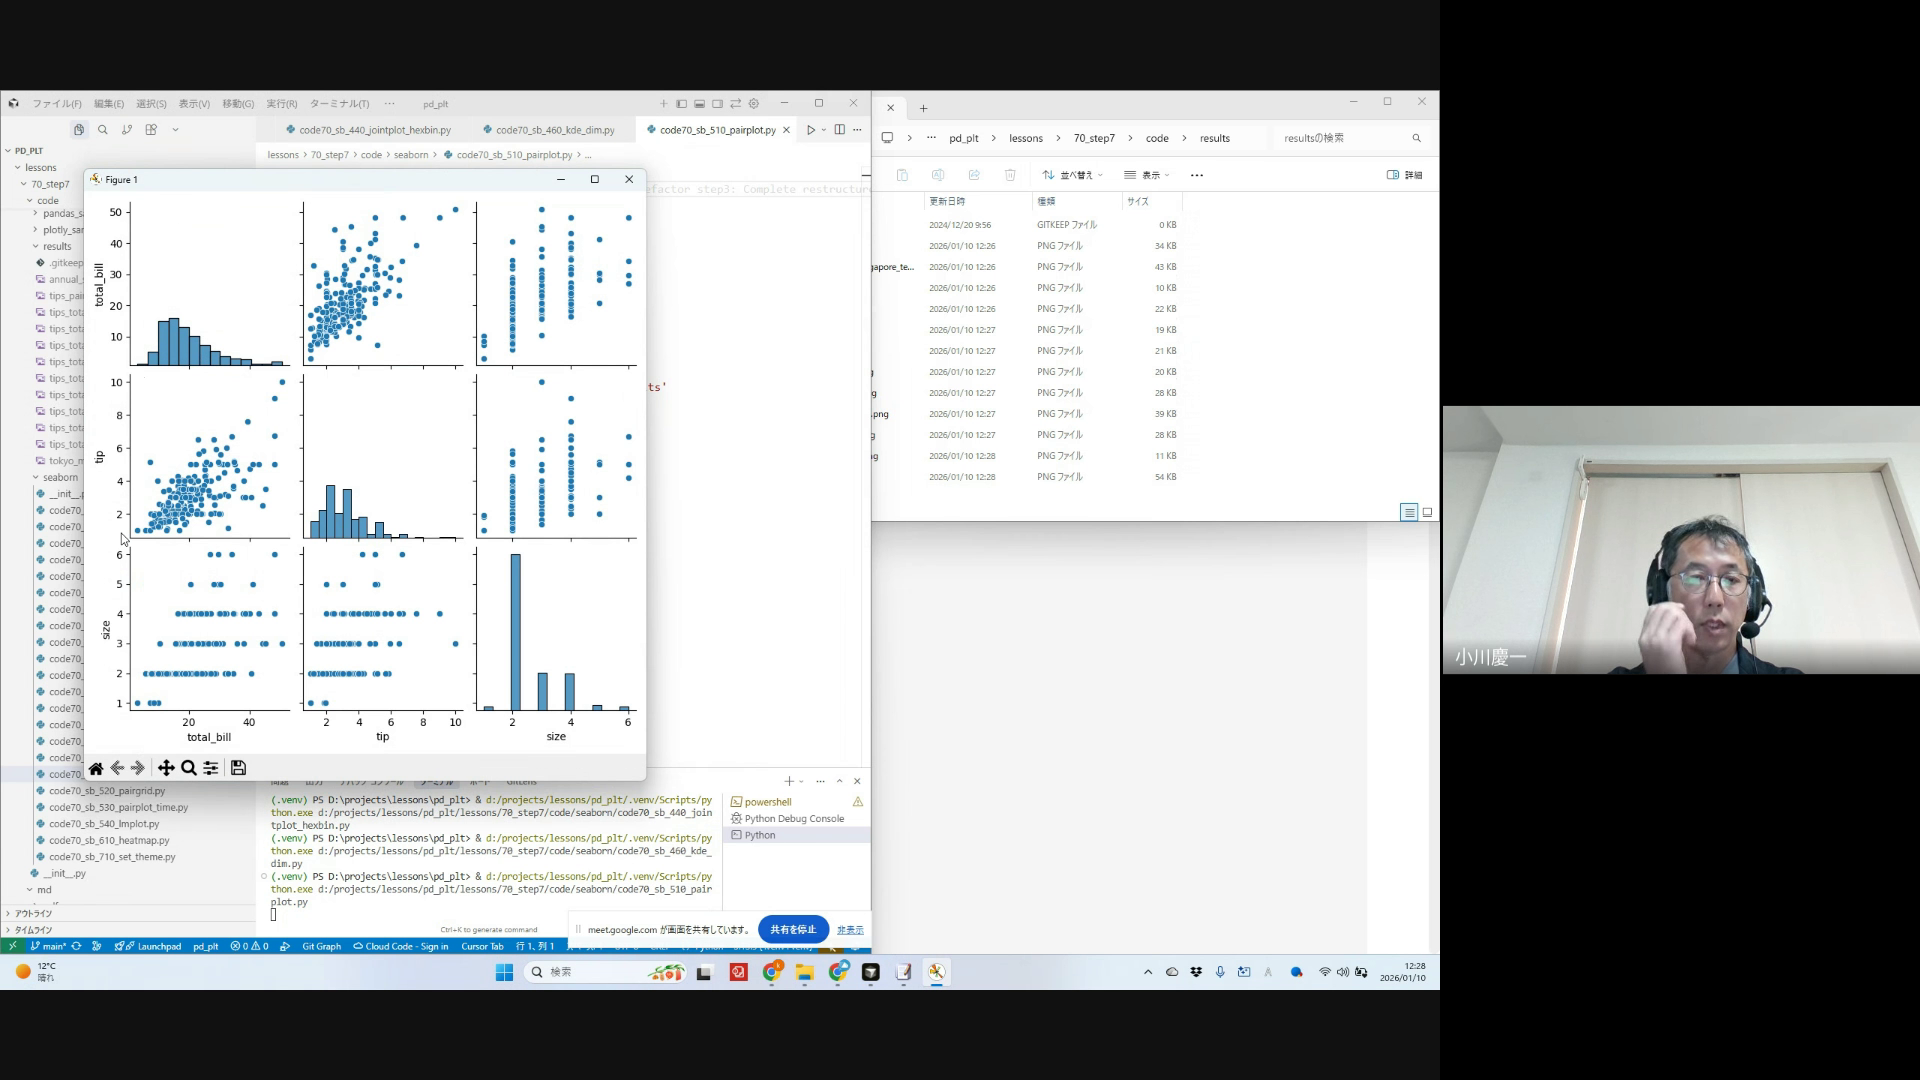Click the resultsの検索 search field
This screenshot has height=1080, width=1920.
[x=1340, y=138]
